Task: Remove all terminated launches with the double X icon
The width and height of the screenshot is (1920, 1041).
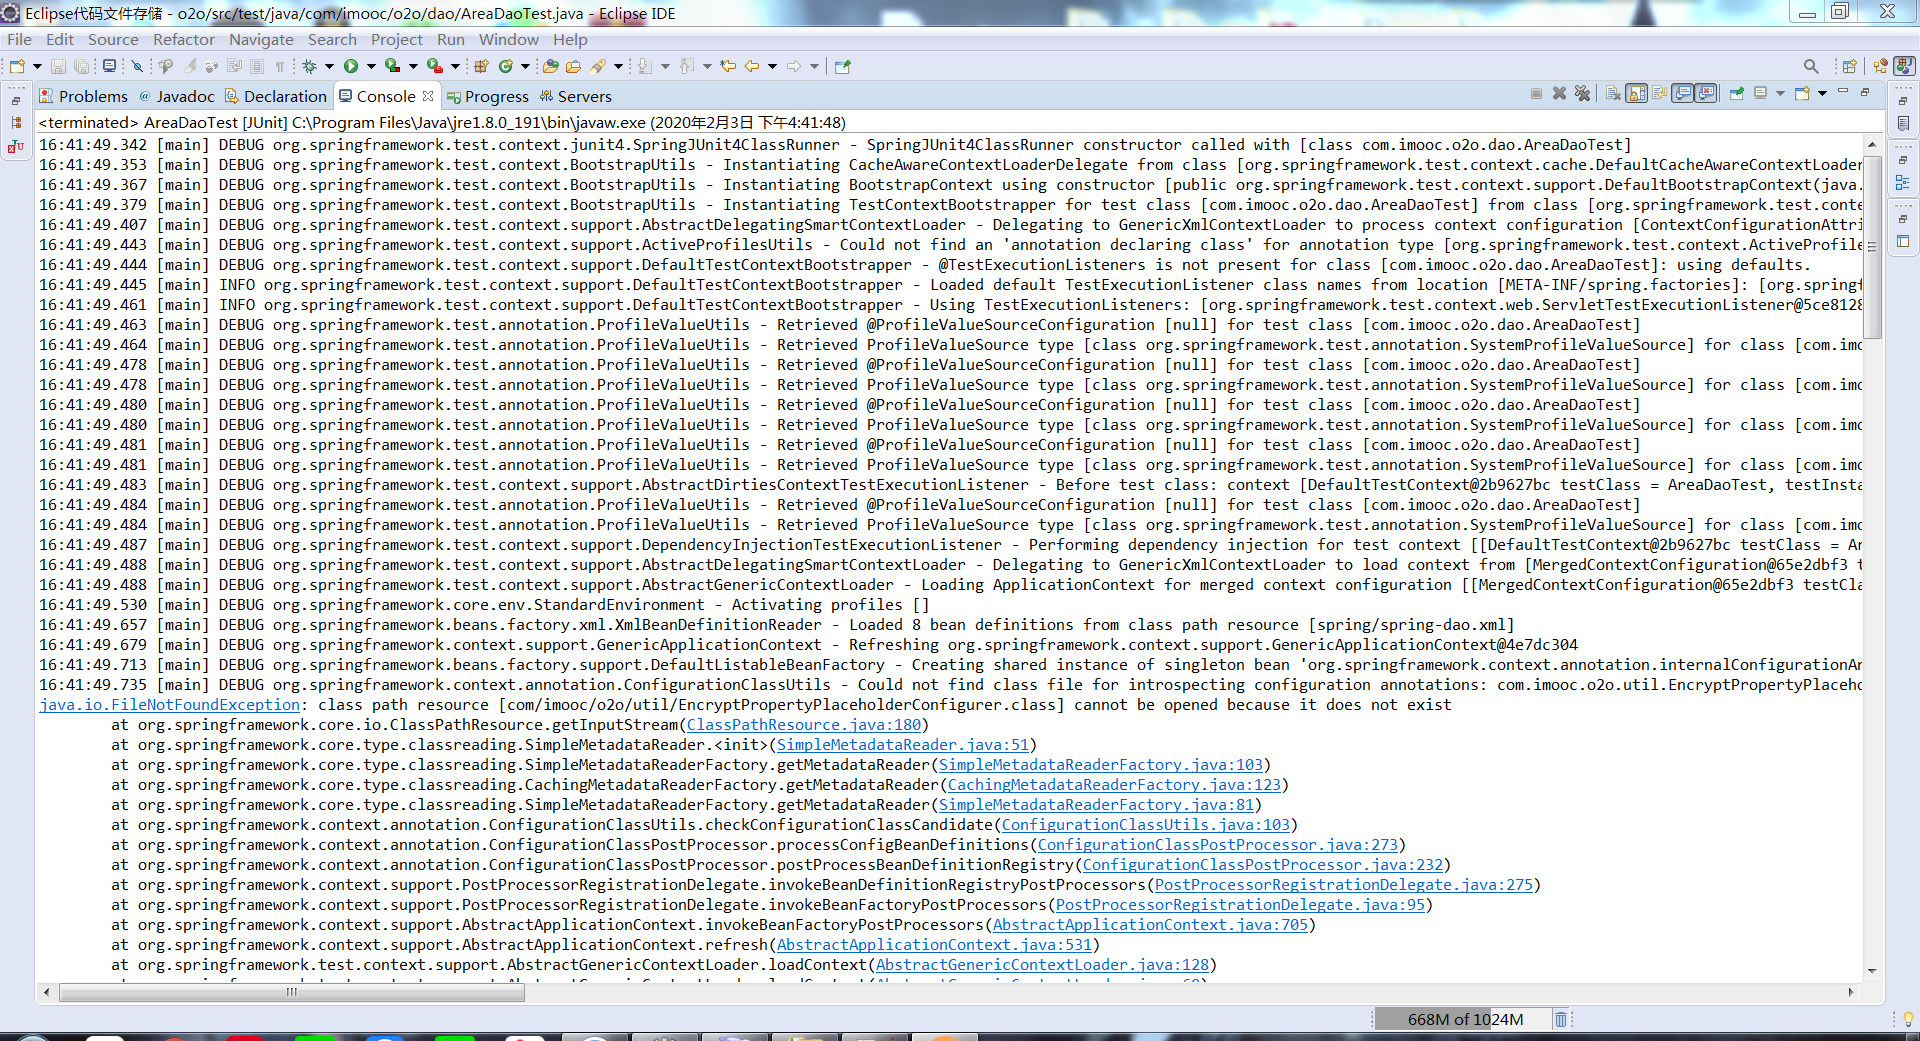Action: tap(1582, 93)
